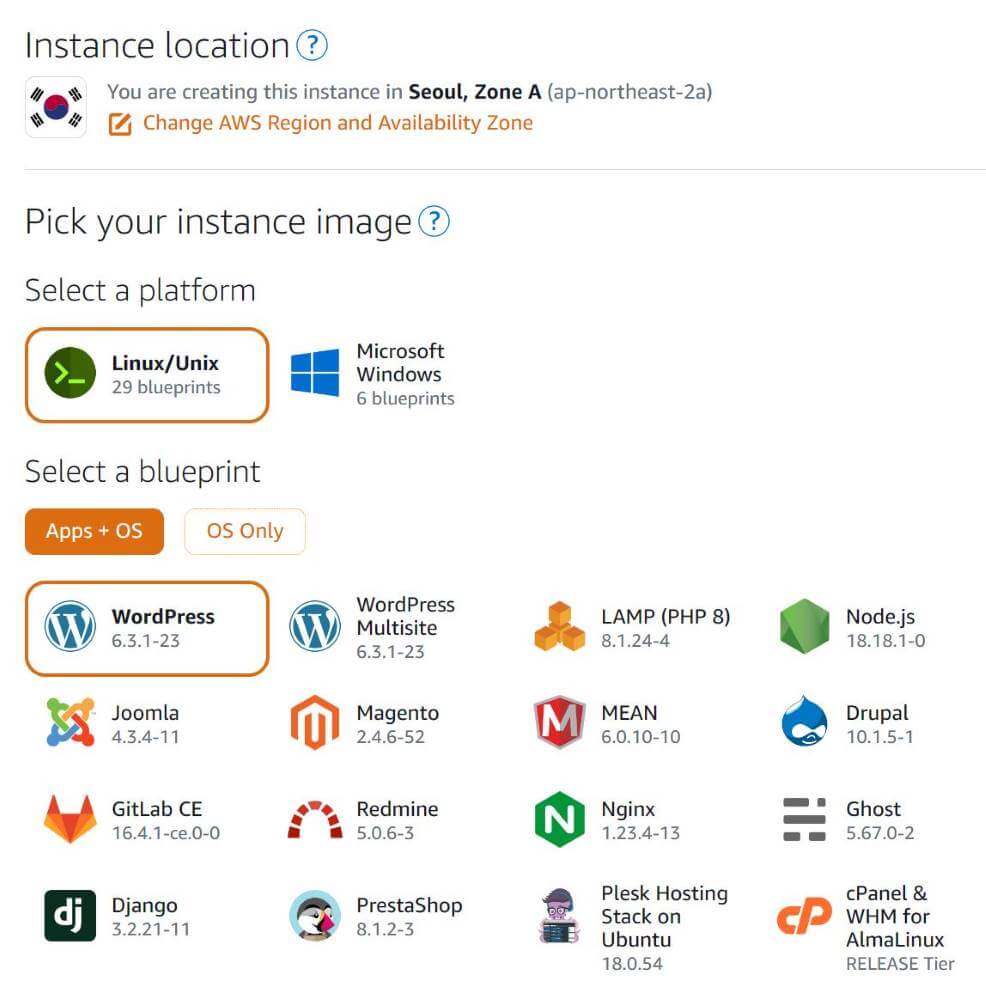Pick the cPanel & WHM icon
986x1000 pixels.
coord(805,916)
